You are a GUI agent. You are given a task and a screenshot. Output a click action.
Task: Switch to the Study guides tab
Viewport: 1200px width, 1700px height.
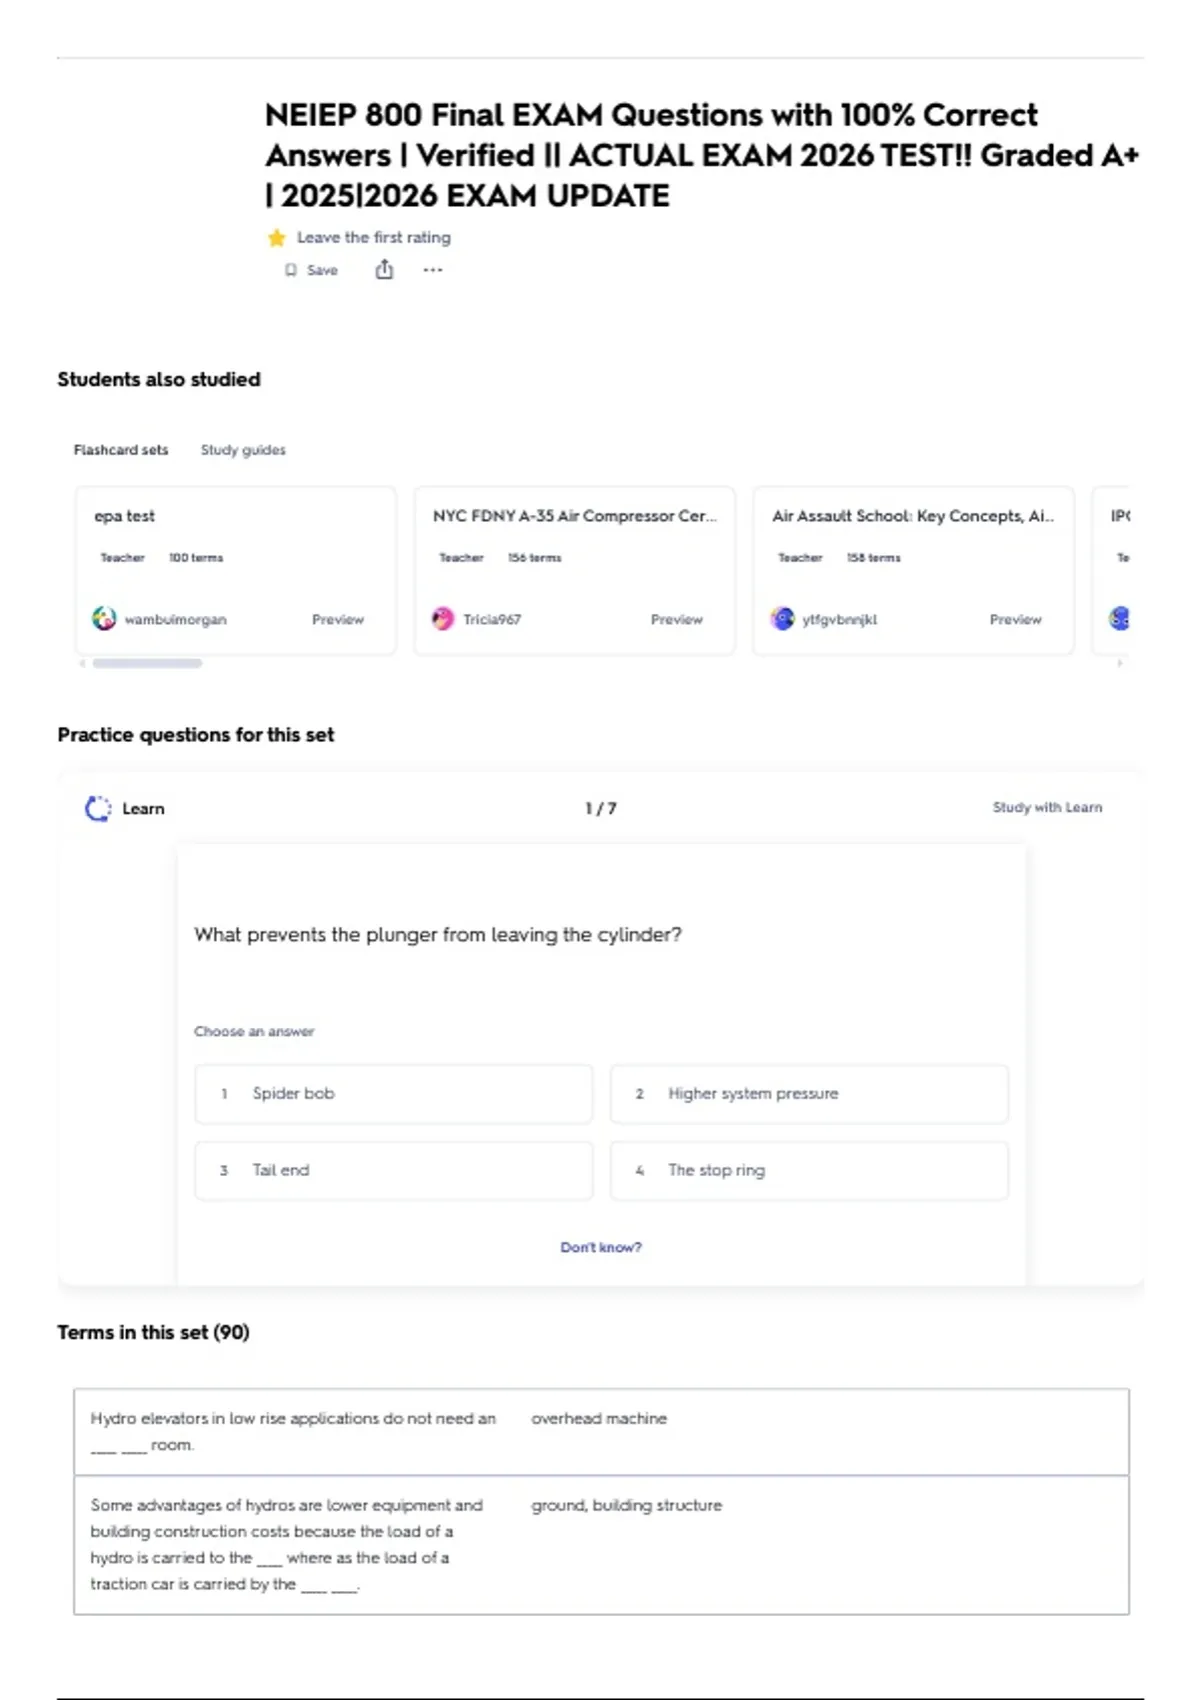coord(243,450)
